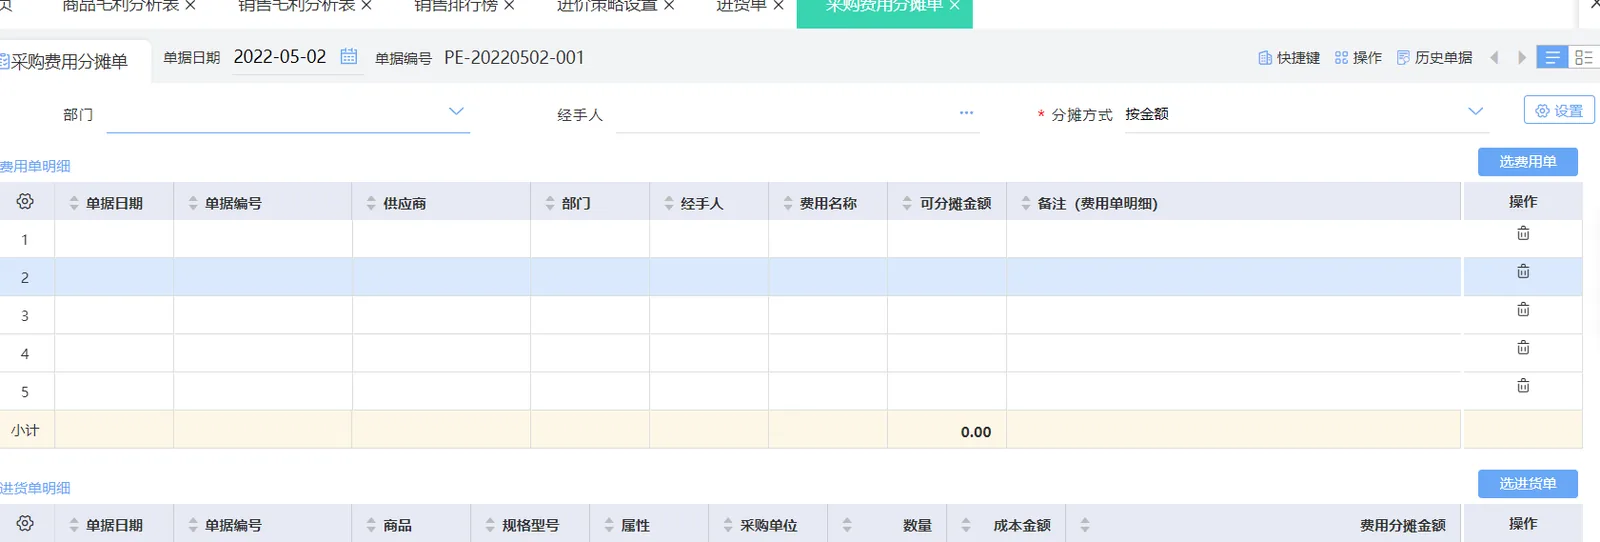This screenshot has width=1600, height=542.
Task: Open the 快捷键 shortcuts menu
Action: pos(1289,58)
